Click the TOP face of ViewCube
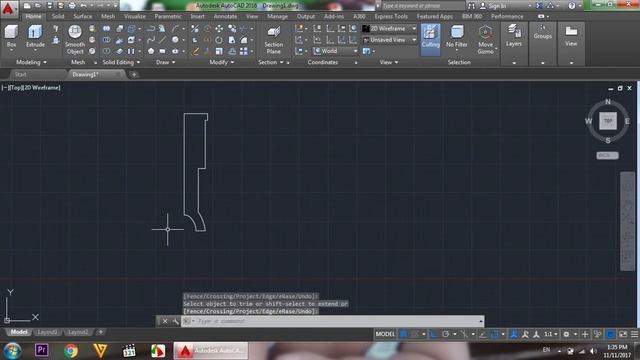Screen dimensions: 640x360 tap(608, 121)
